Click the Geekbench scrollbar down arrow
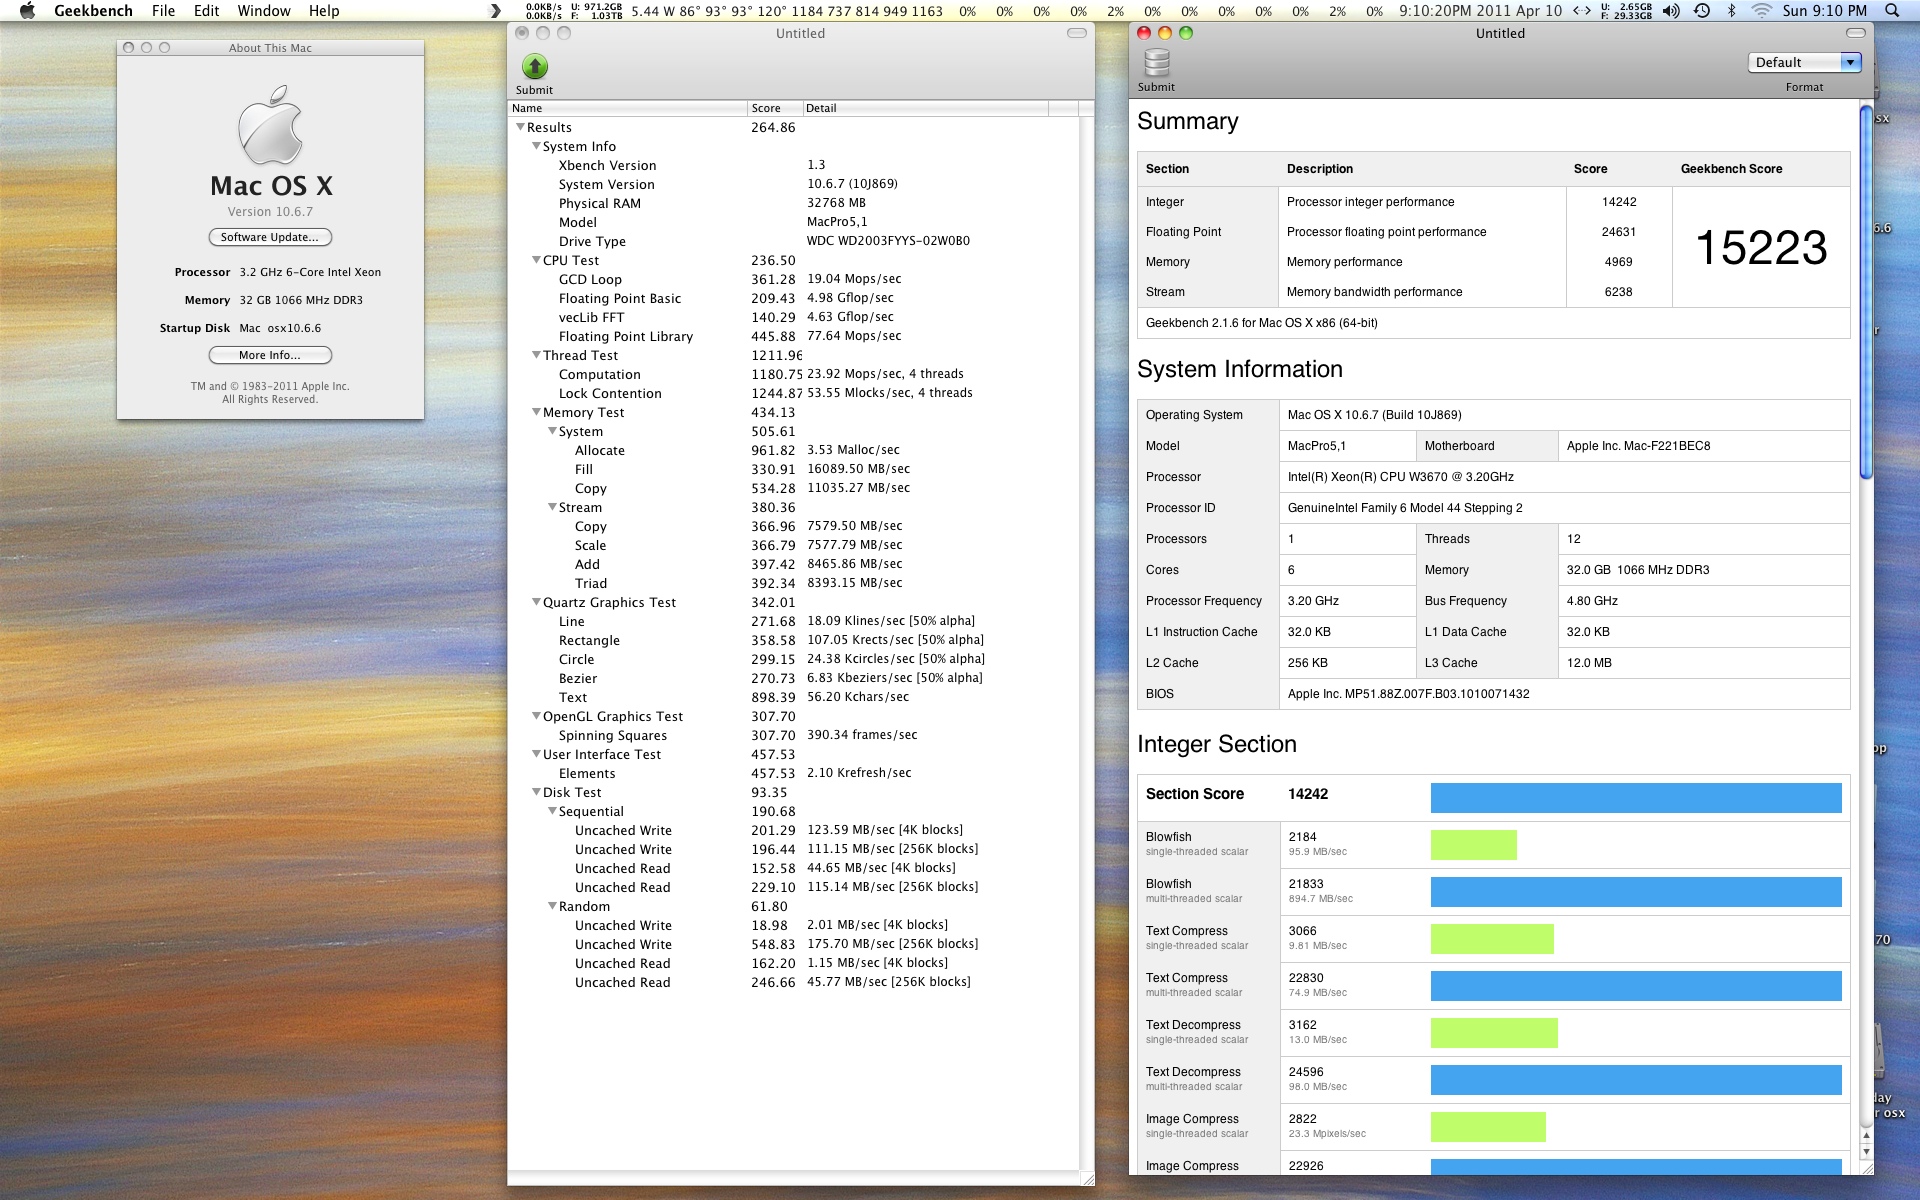Screen dimensions: 1920x1200 point(1866,1152)
